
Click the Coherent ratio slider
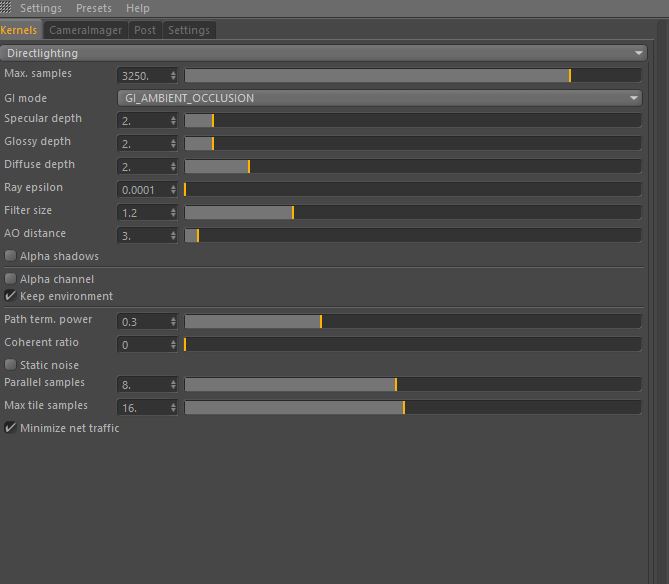click(413, 345)
